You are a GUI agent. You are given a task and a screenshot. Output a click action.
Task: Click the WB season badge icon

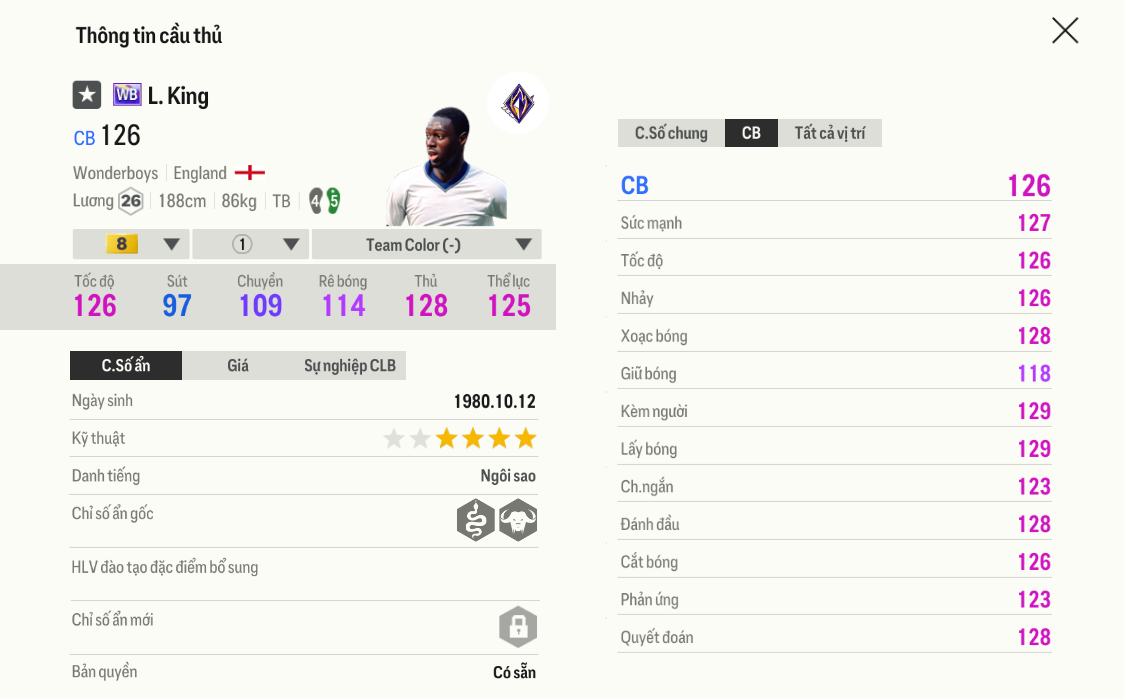(x=127, y=95)
